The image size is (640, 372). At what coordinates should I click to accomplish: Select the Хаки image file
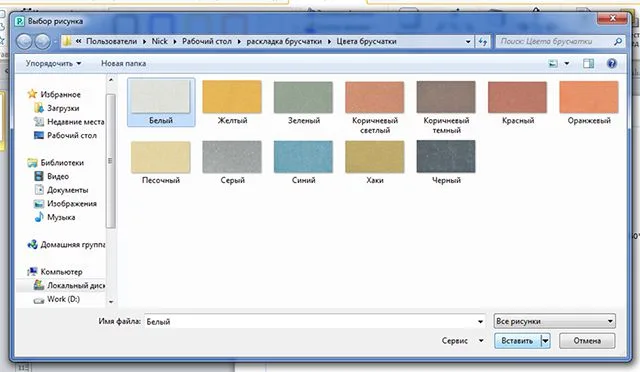tap(375, 163)
